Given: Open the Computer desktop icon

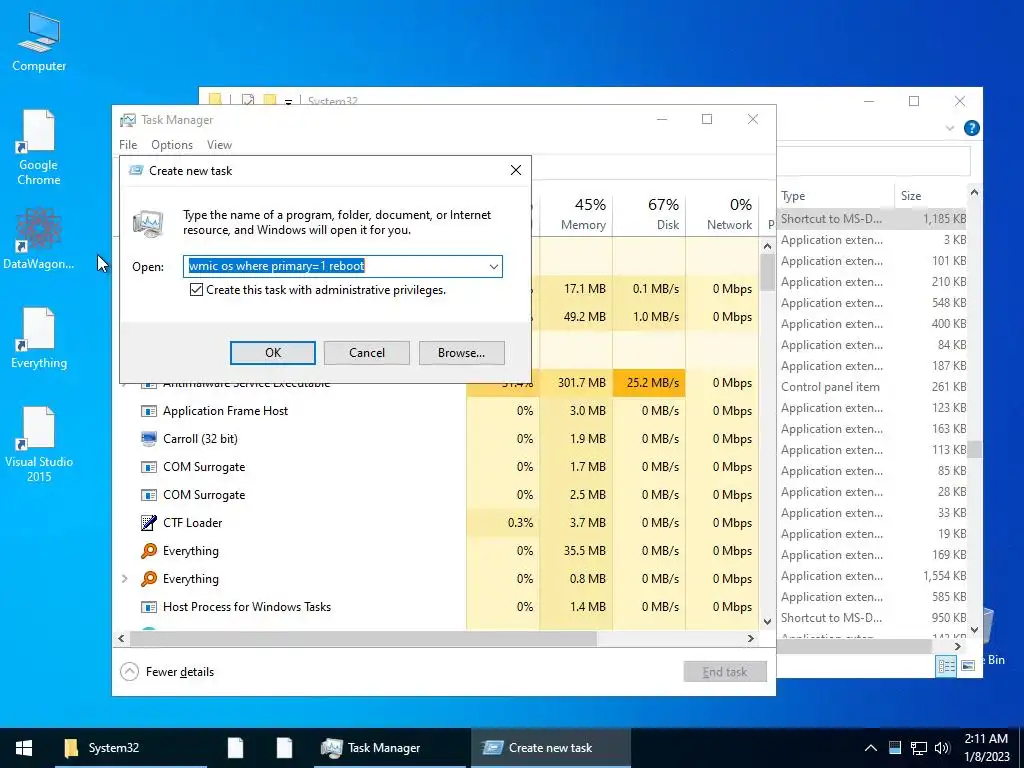Looking at the screenshot, I should [x=39, y=42].
